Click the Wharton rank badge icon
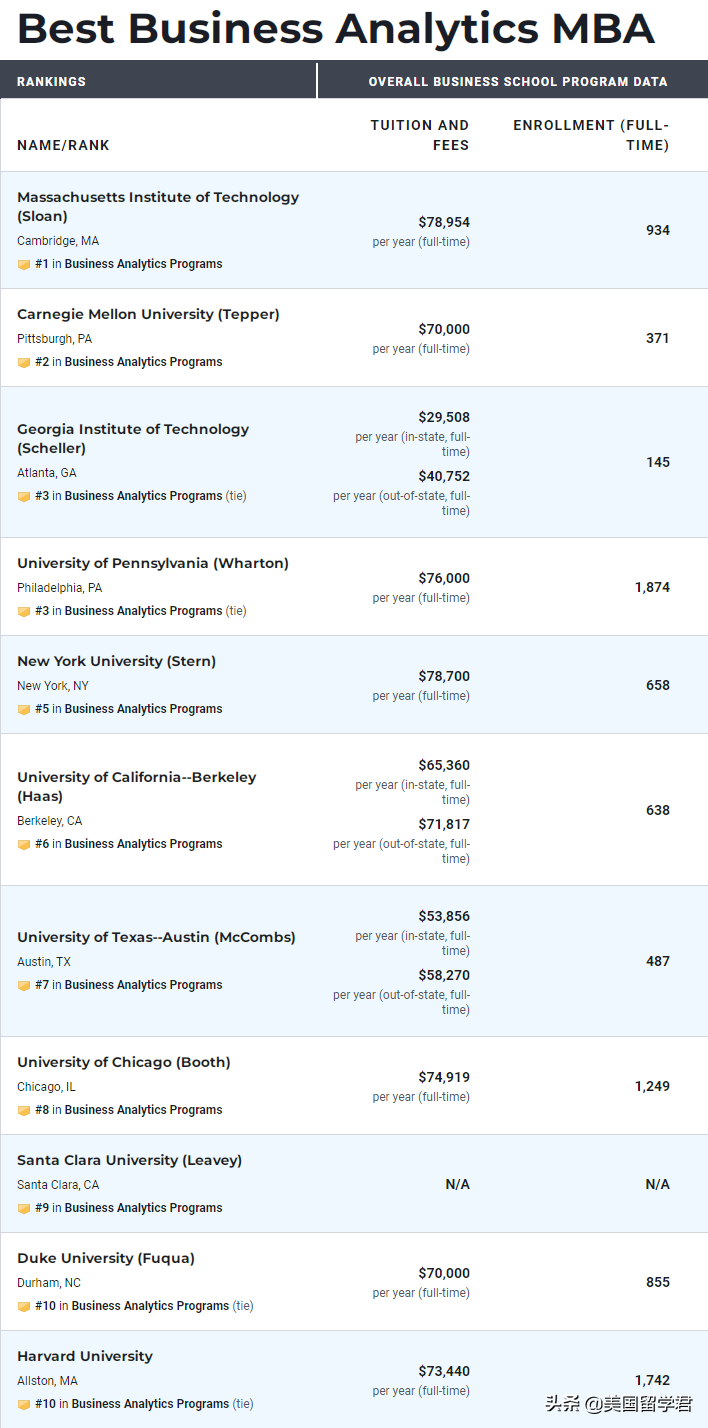 click(x=24, y=612)
